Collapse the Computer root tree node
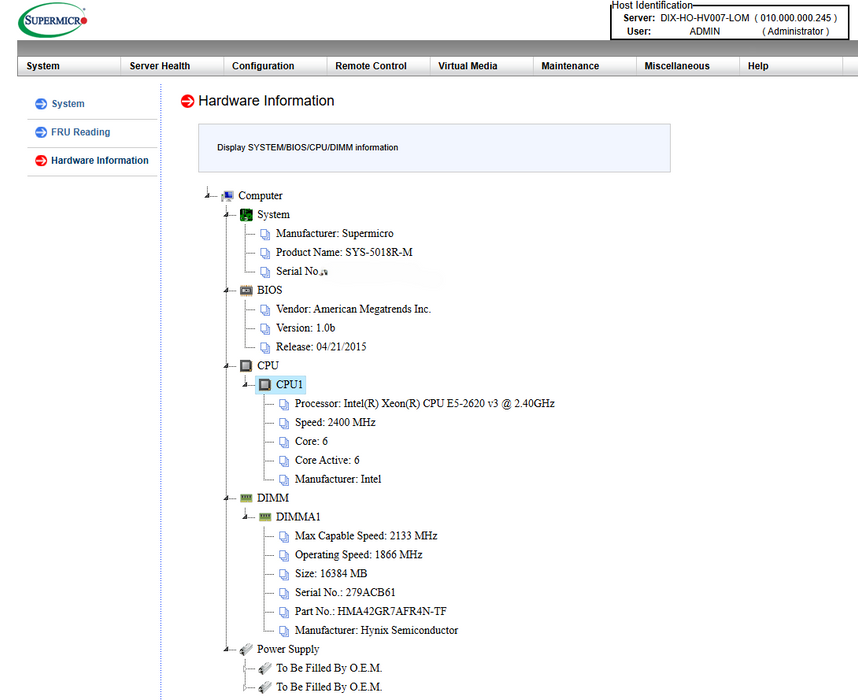The height and width of the screenshot is (700, 858). (207, 195)
